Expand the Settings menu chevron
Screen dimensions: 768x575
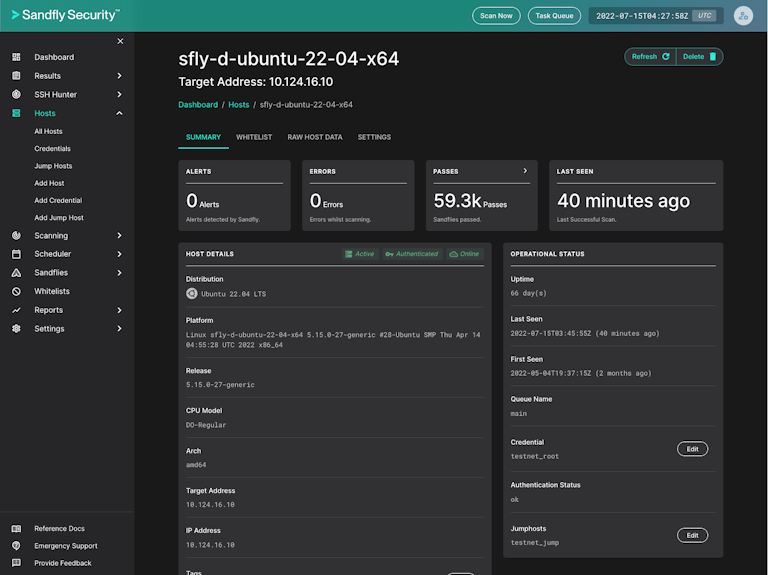[119, 329]
